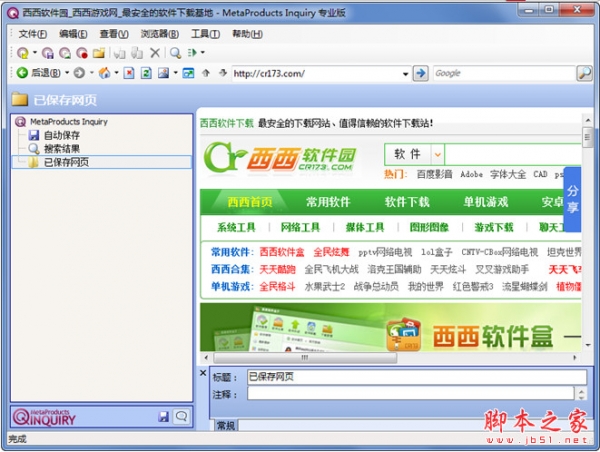Open the address bar URL dropdown
Image resolution: width=600 pixels, height=452 pixels.
click(x=405, y=74)
